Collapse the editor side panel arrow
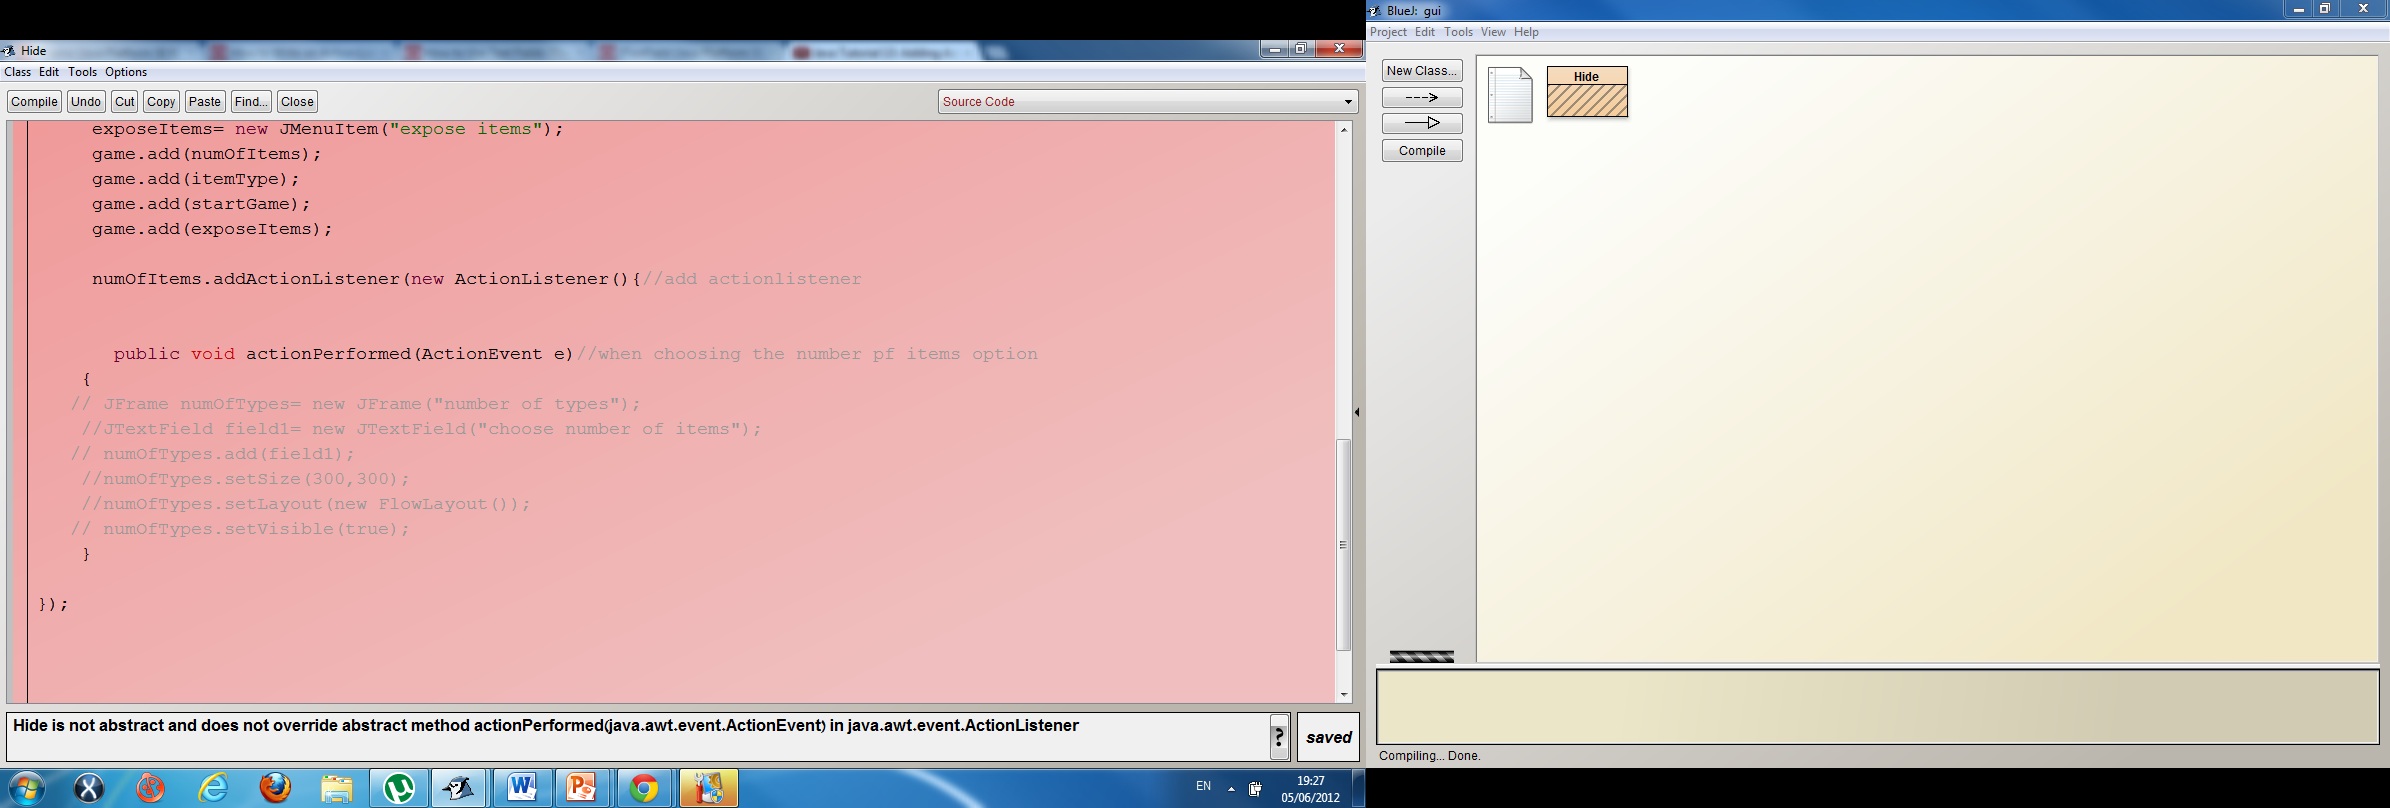The width and height of the screenshot is (2390, 808). pyautogui.click(x=1357, y=412)
